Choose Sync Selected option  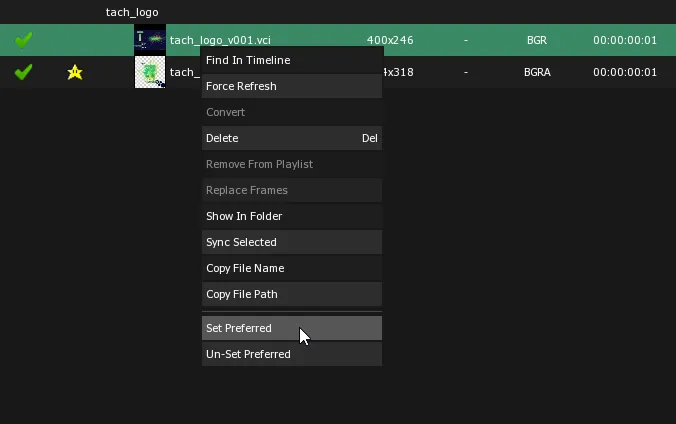(x=292, y=242)
